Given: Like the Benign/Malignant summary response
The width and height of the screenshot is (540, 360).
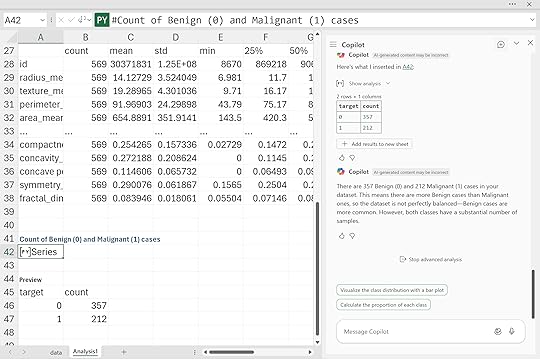Looking at the screenshot, I should (342, 236).
